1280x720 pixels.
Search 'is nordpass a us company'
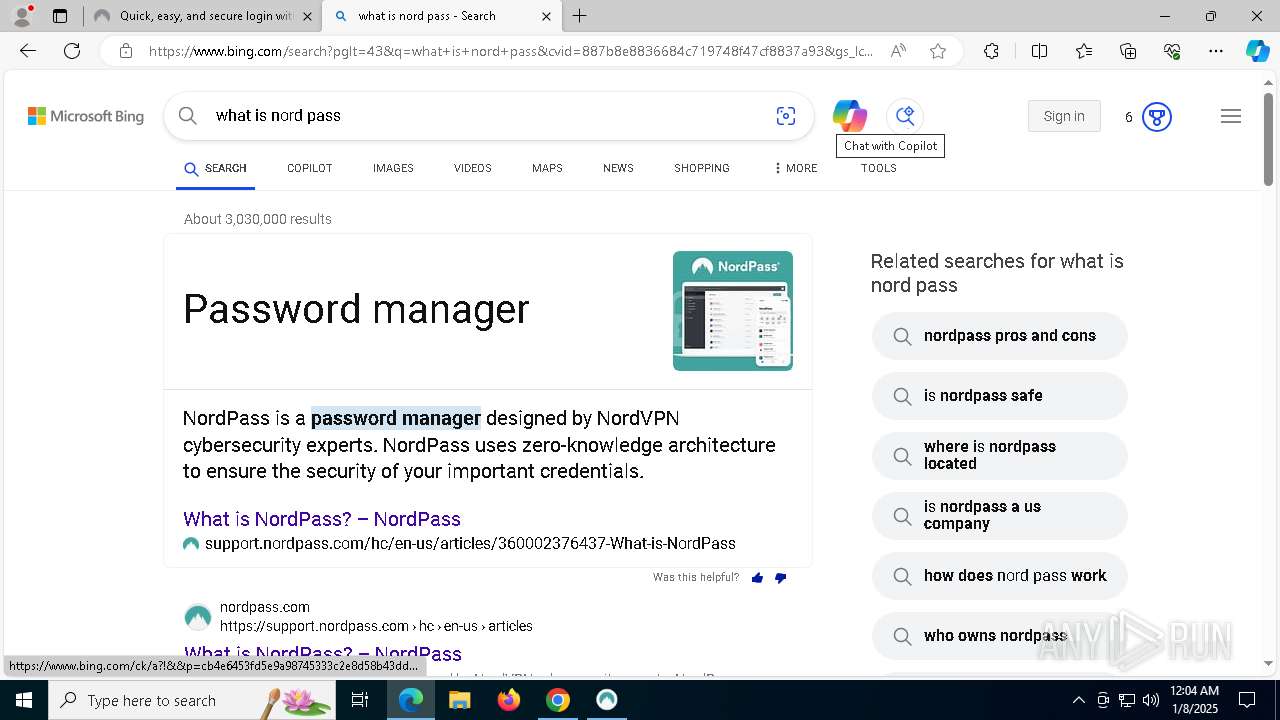point(1000,516)
